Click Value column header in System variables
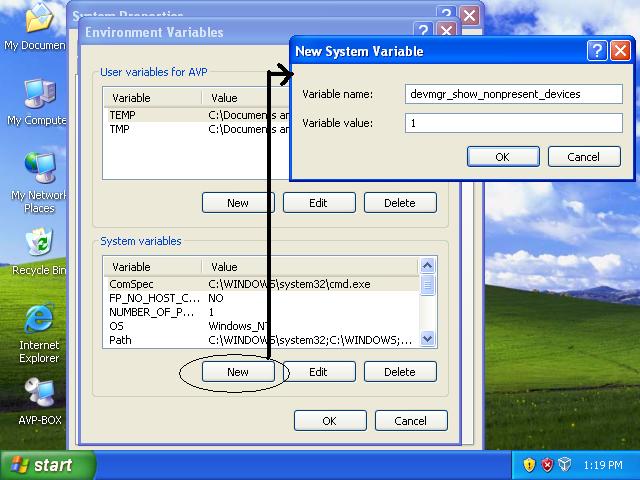 310,267
